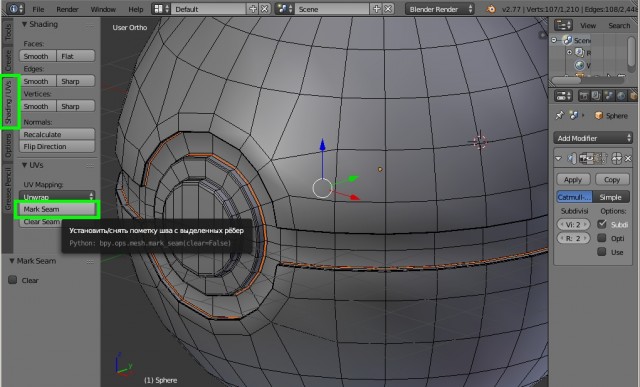Viewport: 640px width, 387px height.
Task: Click the Subsurf modifier type icon
Action: [x=571, y=158]
